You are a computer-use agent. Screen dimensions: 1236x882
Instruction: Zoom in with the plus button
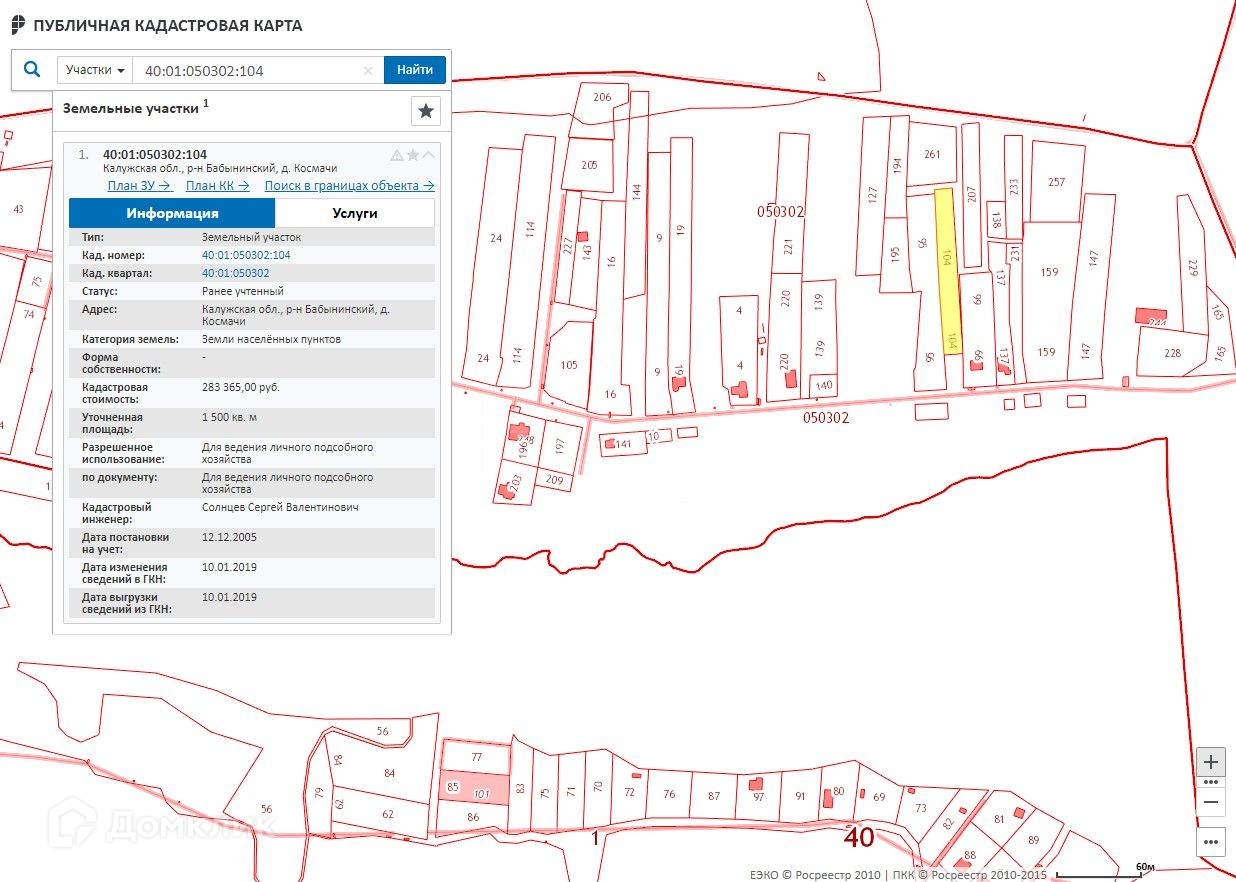point(1211,762)
